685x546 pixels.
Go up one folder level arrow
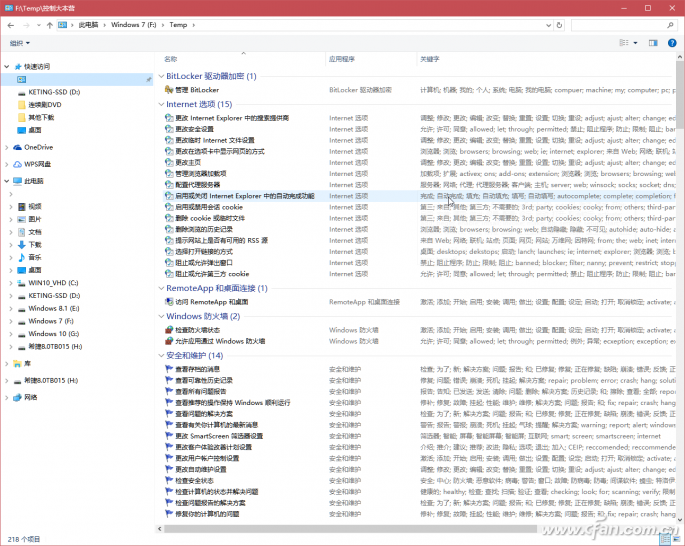pyautogui.click(x=50, y=25)
